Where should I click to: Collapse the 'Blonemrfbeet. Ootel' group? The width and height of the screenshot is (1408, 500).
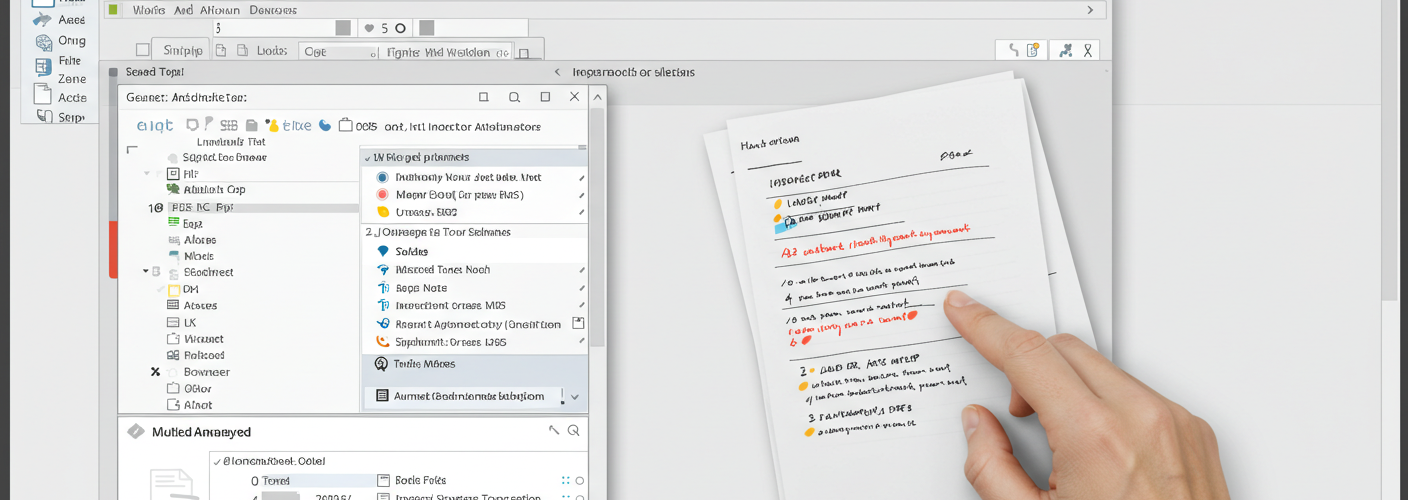point(217,461)
